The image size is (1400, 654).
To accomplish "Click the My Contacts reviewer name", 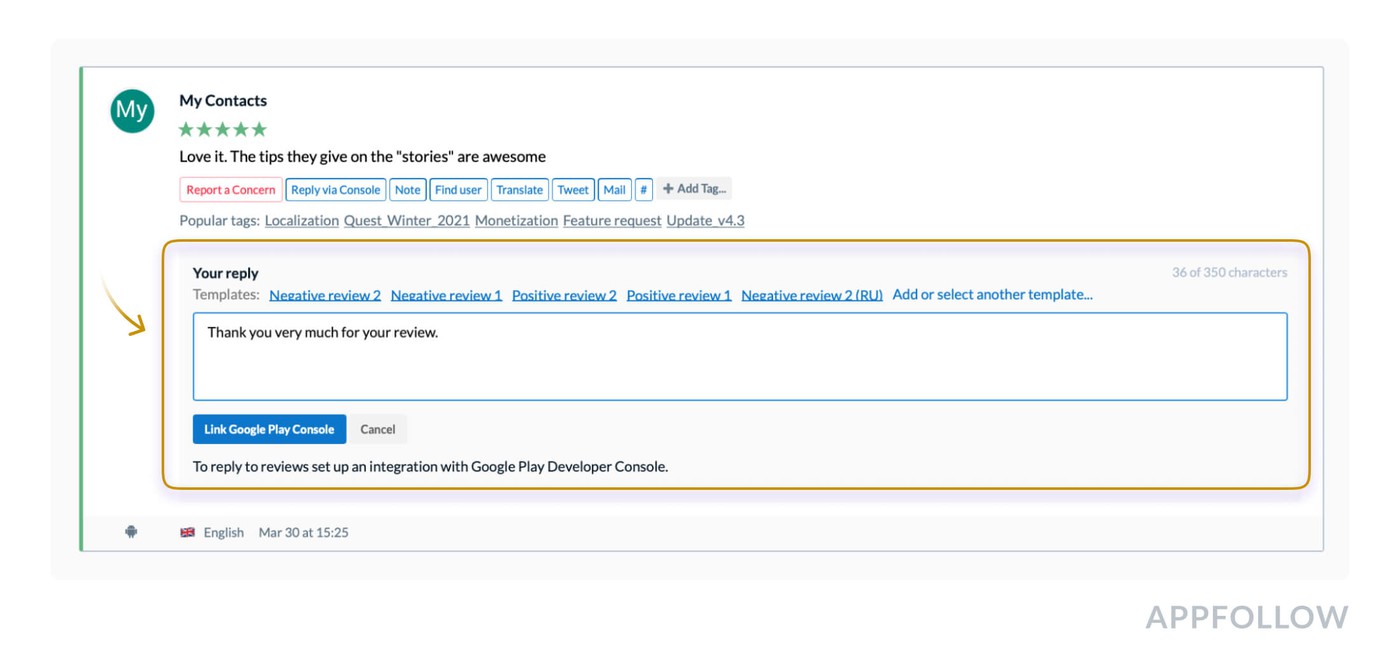I will click(223, 100).
